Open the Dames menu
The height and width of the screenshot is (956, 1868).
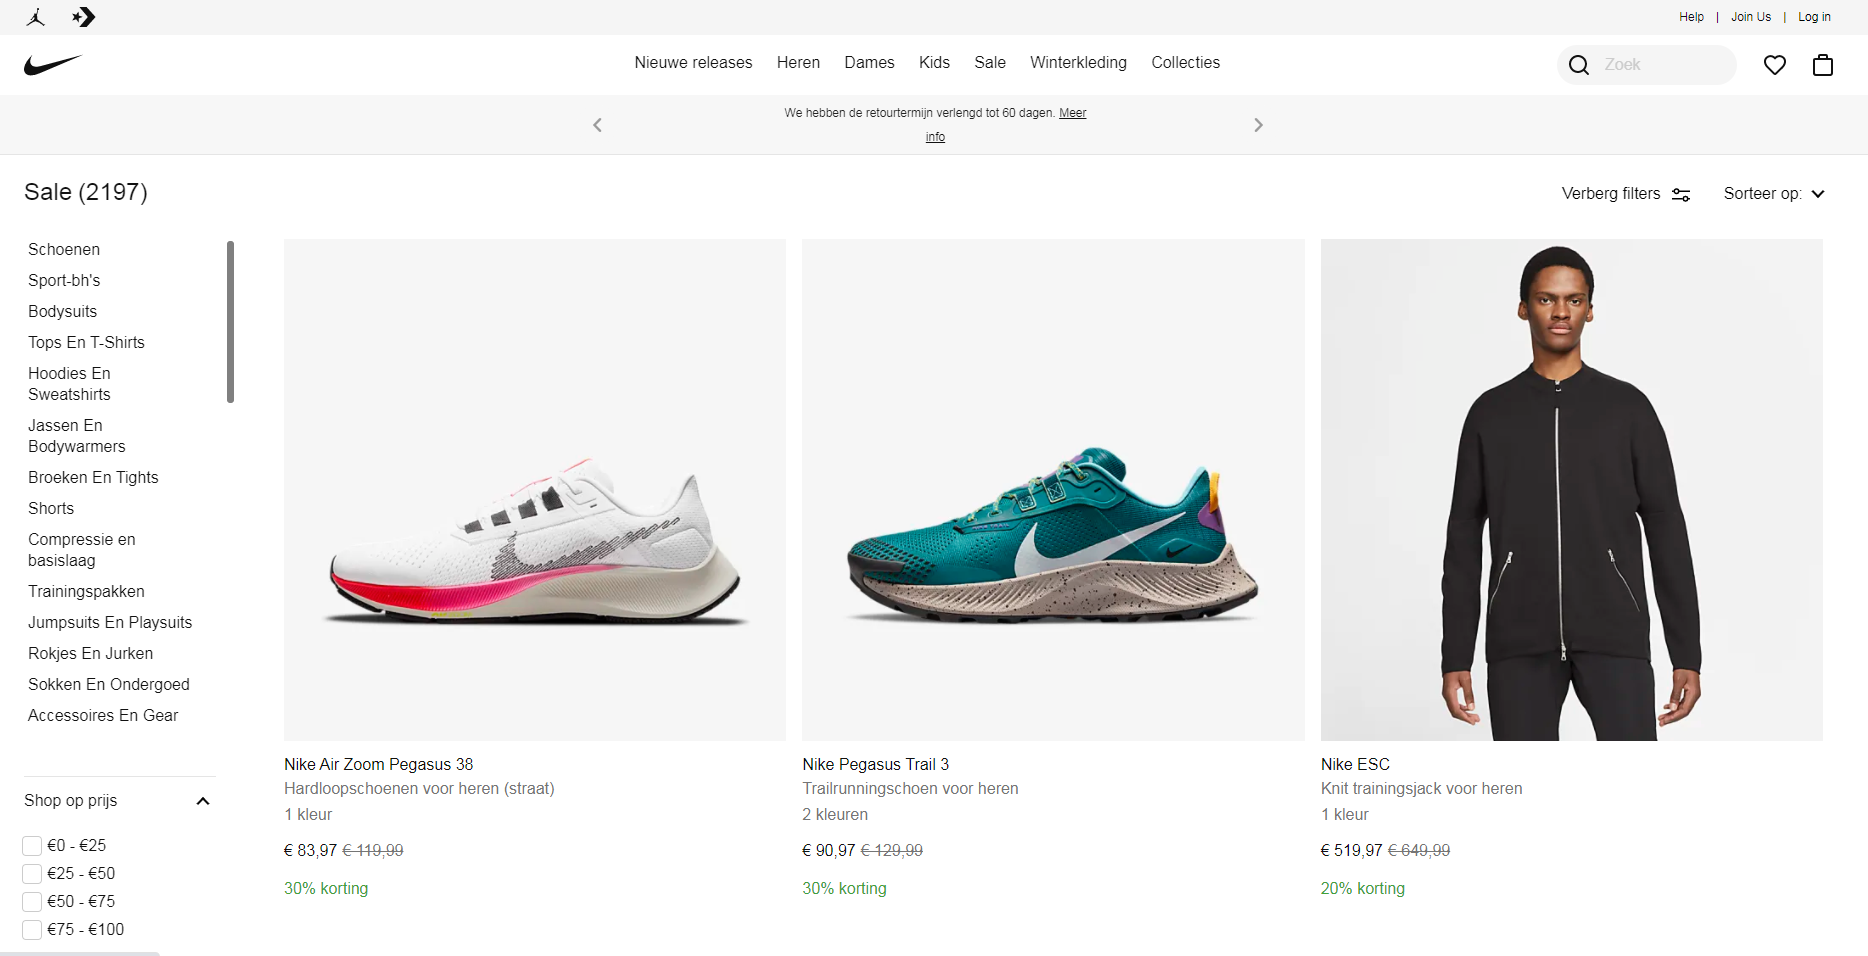coord(869,63)
